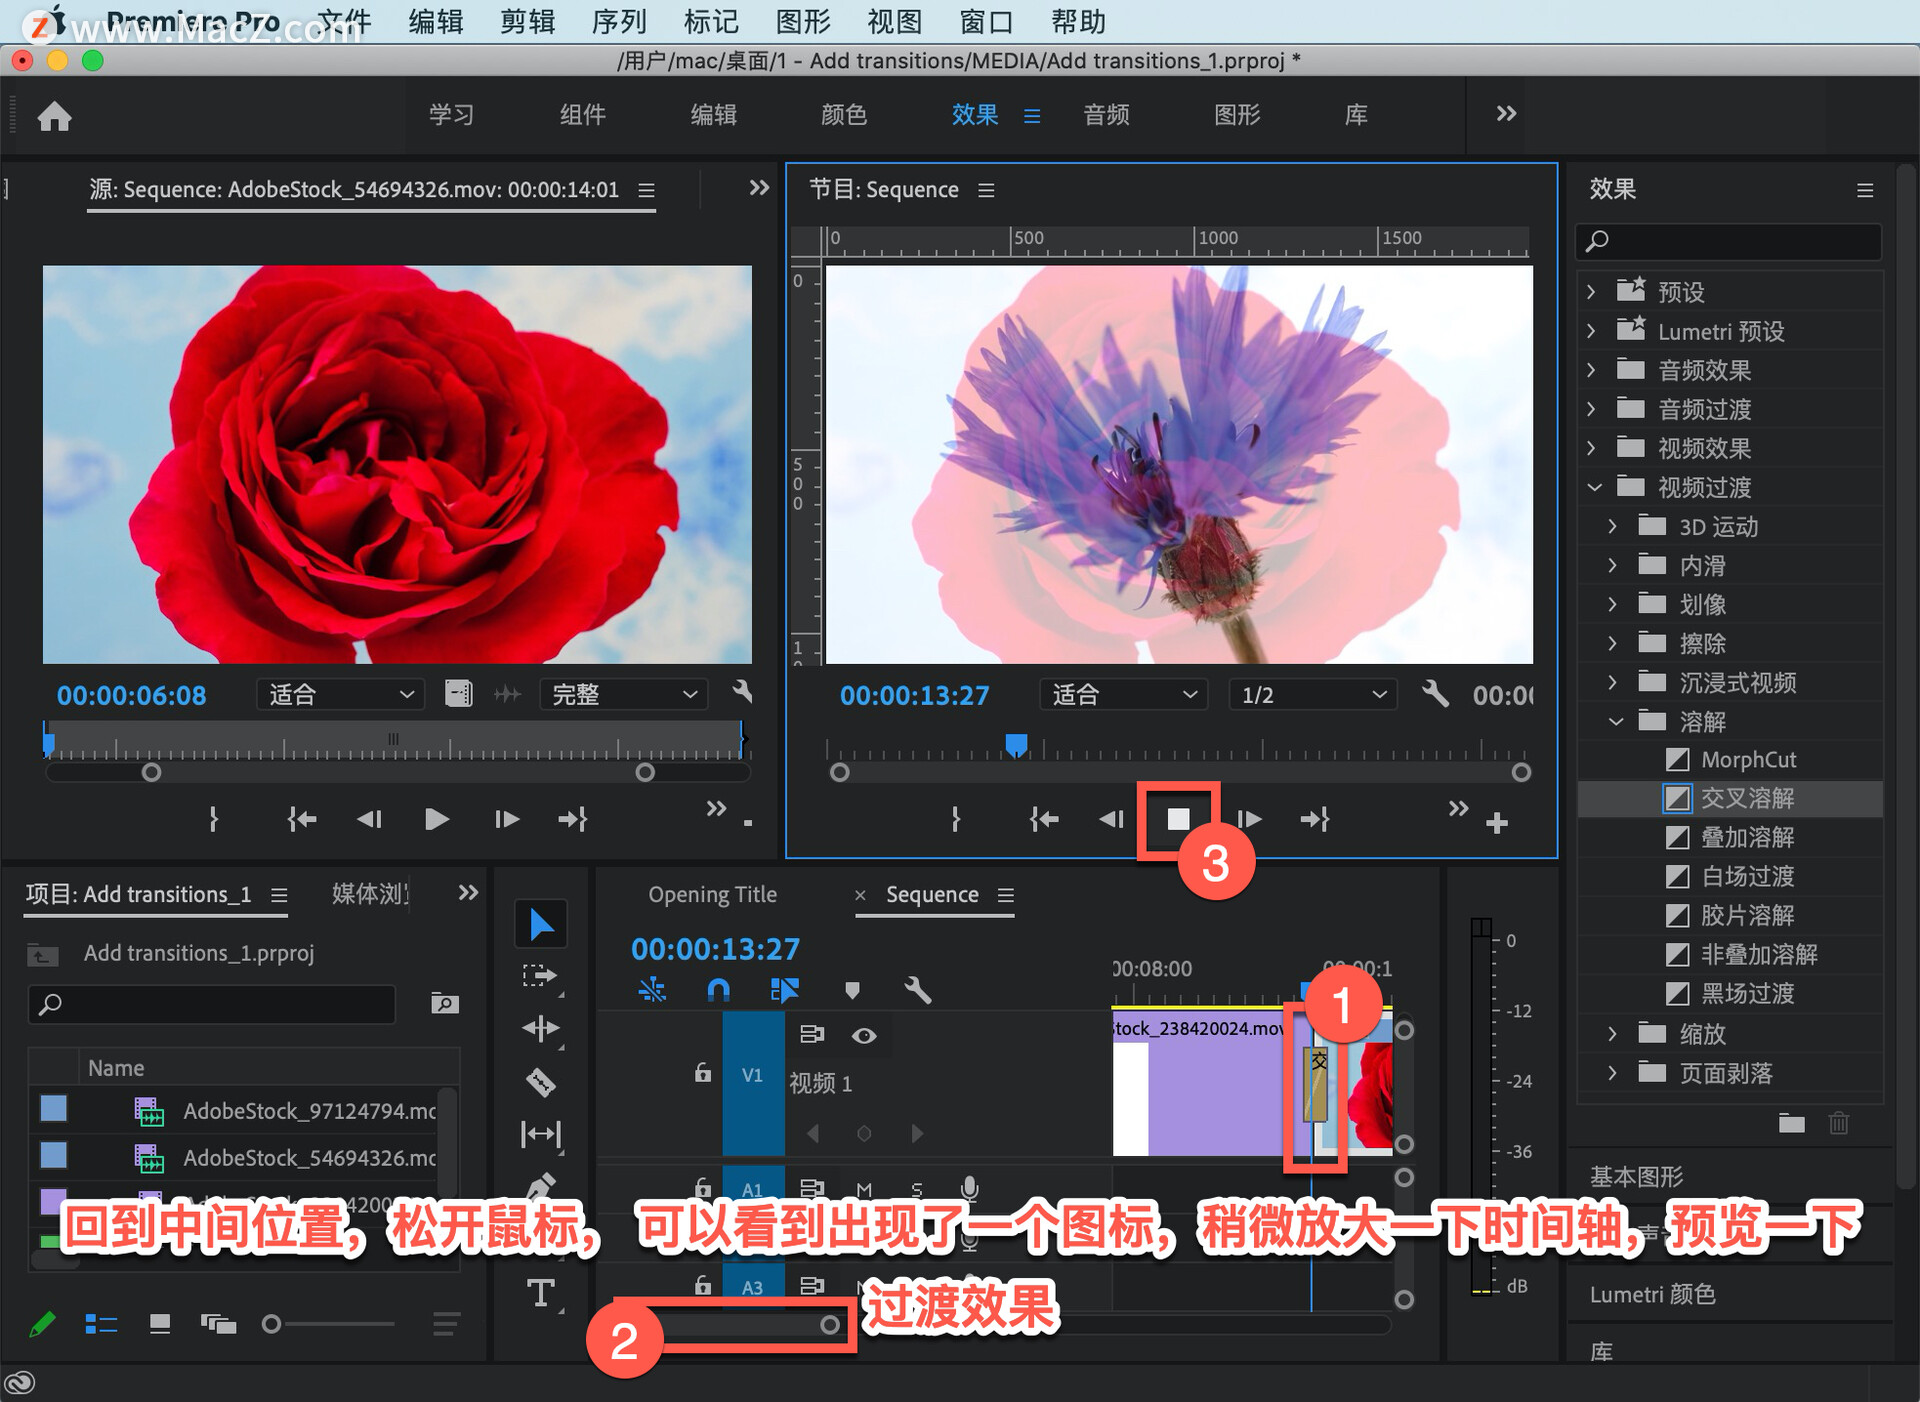
Task: Switch to the 颜色 workspace tab
Action: click(843, 115)
